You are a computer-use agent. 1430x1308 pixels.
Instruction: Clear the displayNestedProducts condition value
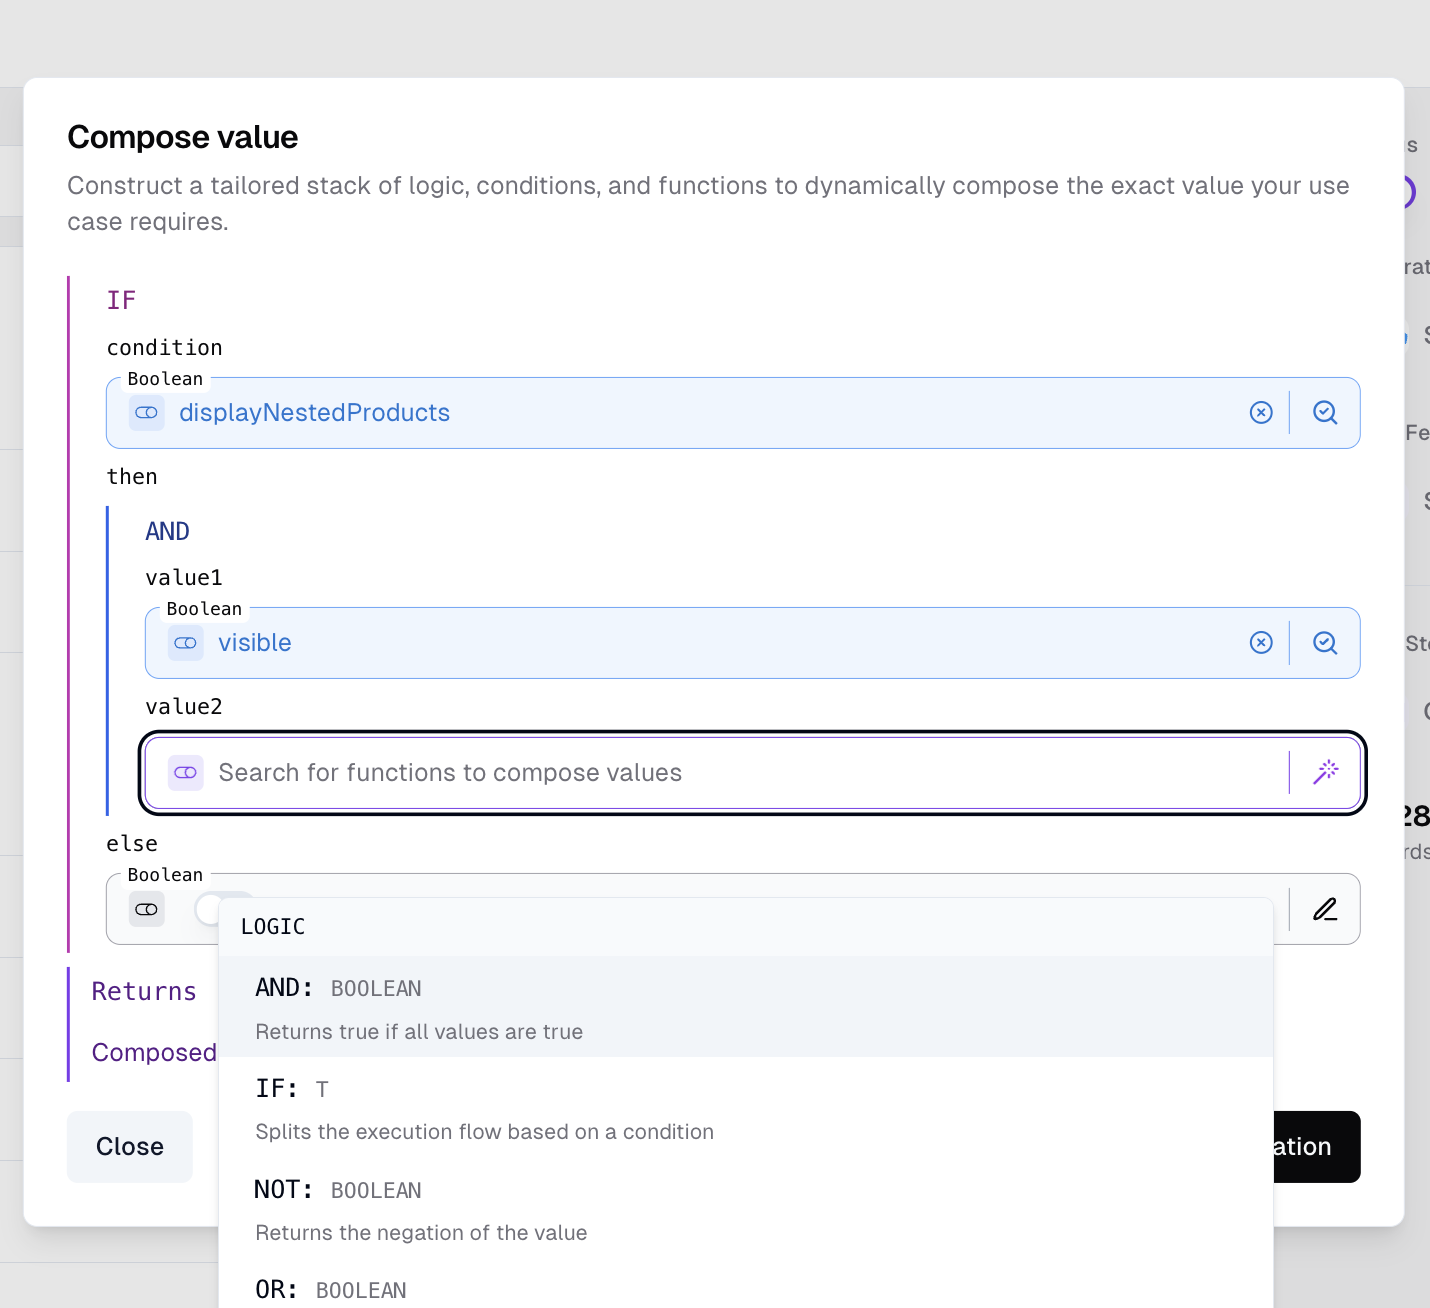[1261, 412]
